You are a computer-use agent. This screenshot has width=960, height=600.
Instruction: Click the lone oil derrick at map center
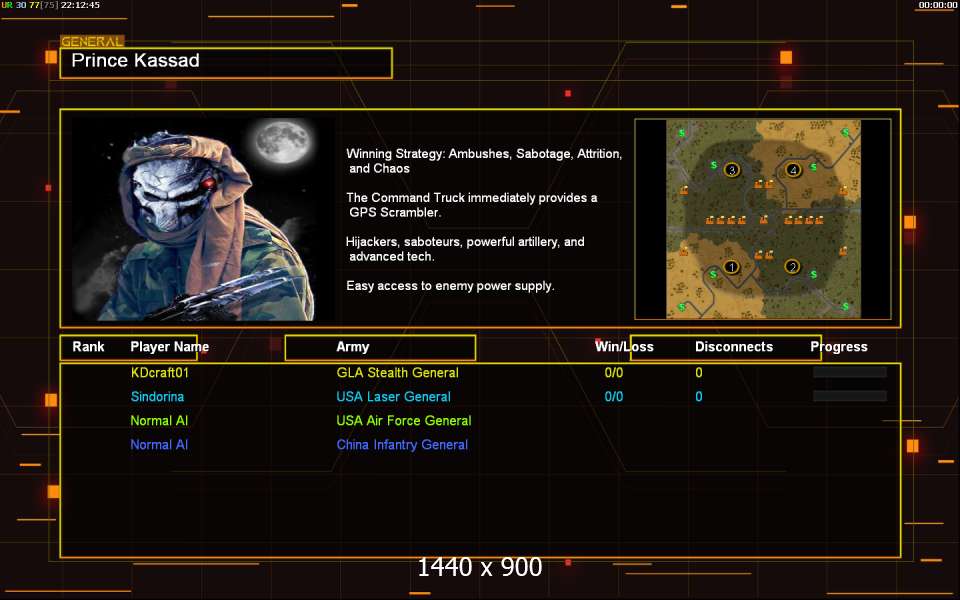pos(763,219)
